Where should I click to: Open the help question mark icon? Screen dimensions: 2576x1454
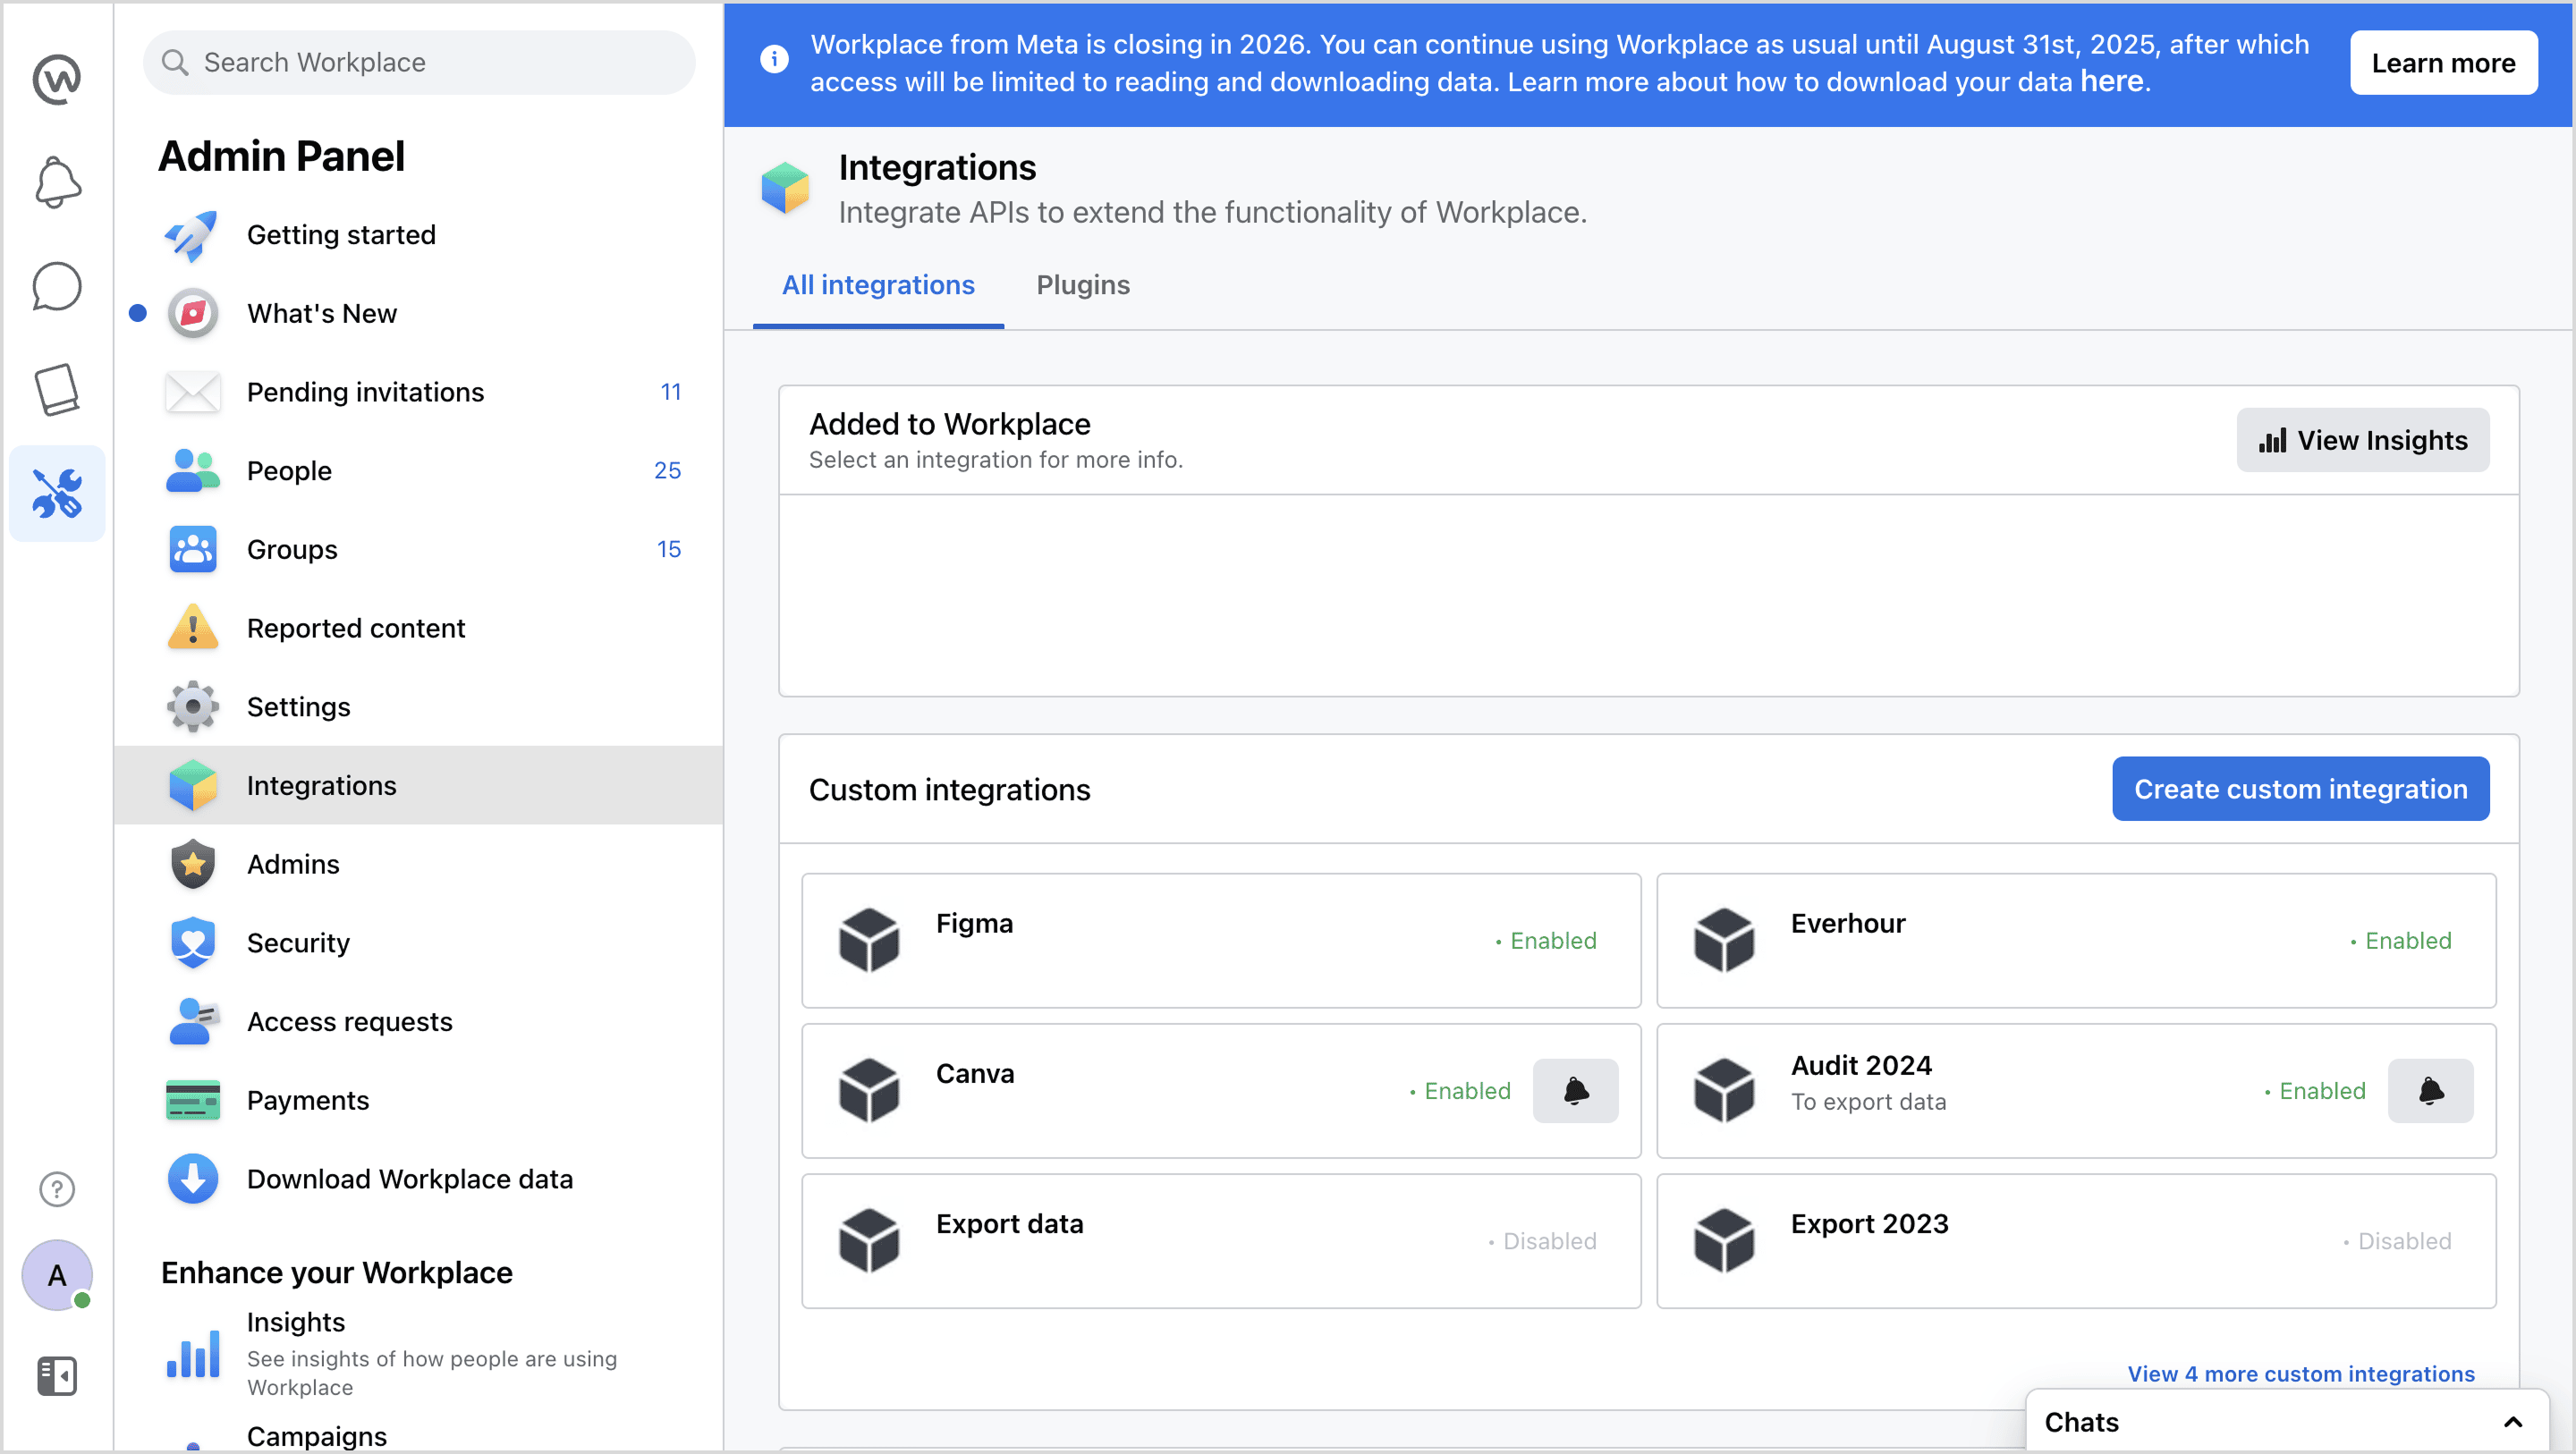coord(57,1189)
